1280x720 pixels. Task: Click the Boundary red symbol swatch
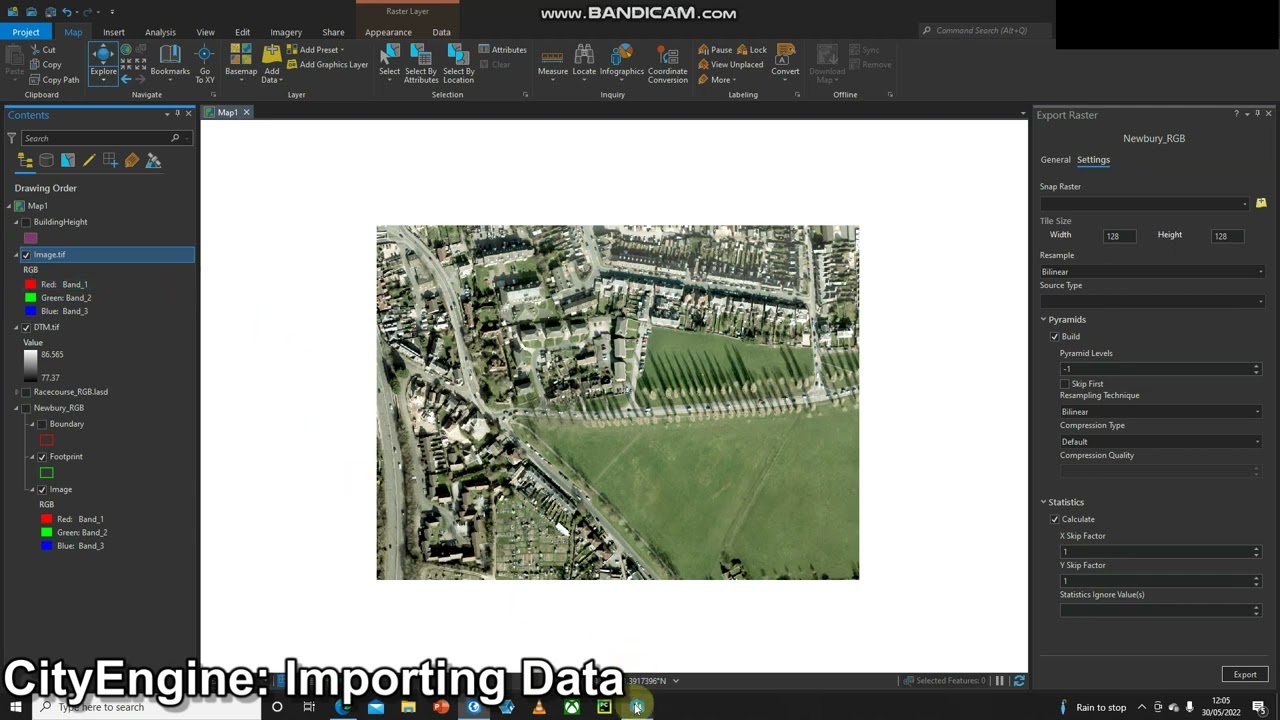pyautogui.click(x=46, y=440)
